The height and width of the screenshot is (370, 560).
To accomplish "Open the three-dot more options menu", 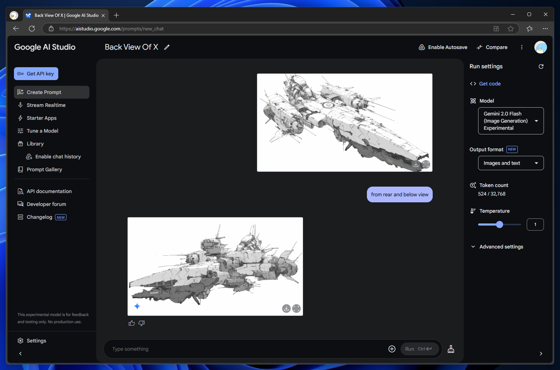I will (521, 47).
